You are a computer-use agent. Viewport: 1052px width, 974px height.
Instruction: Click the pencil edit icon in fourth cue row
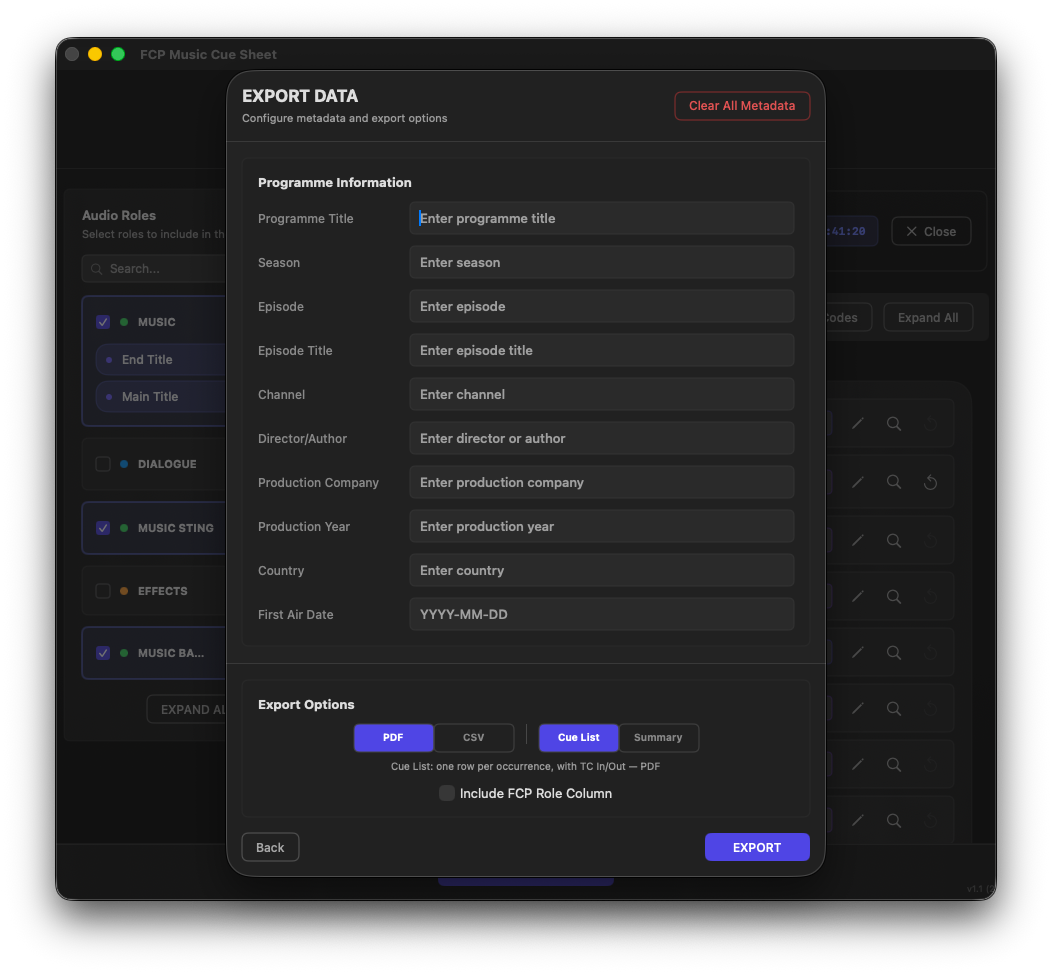click(857, 596)
